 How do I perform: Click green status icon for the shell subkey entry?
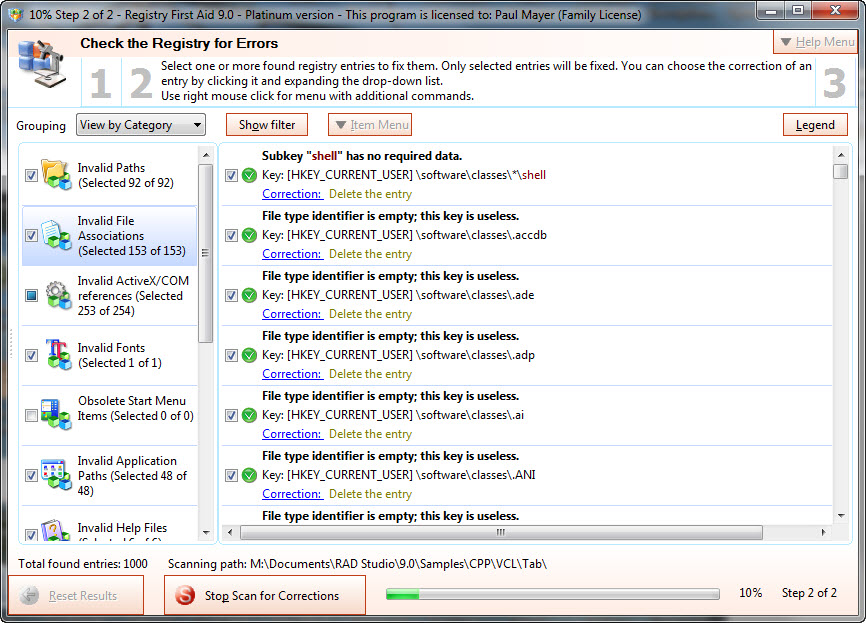pyautogui.click(x=250, y=176)
